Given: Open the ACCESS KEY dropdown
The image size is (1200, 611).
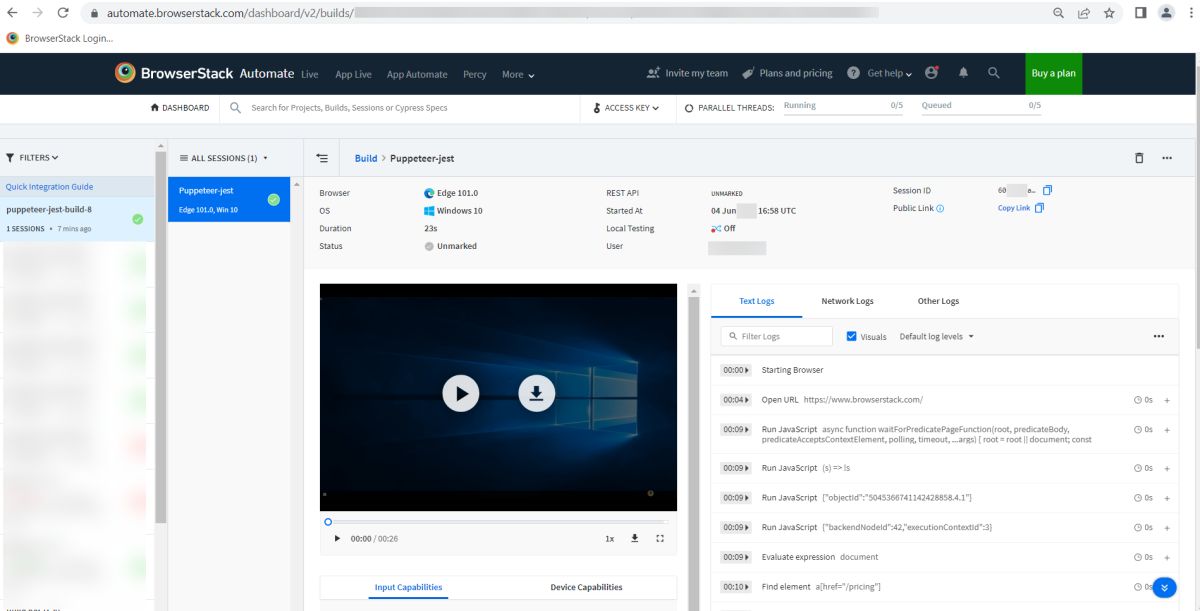Looking at the screenshot, I should (x=626, y=108).
